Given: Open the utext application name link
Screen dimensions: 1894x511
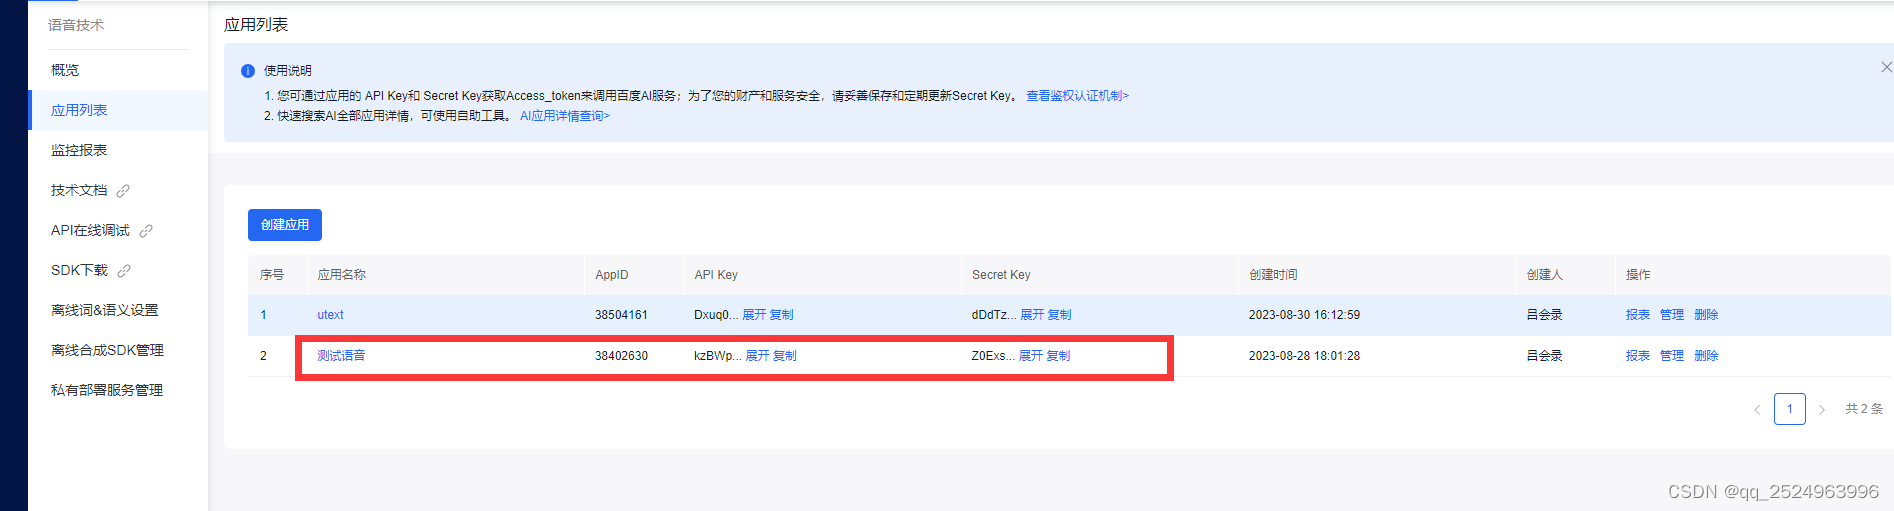Looking at the screenshot, I should tap(330, 315).
